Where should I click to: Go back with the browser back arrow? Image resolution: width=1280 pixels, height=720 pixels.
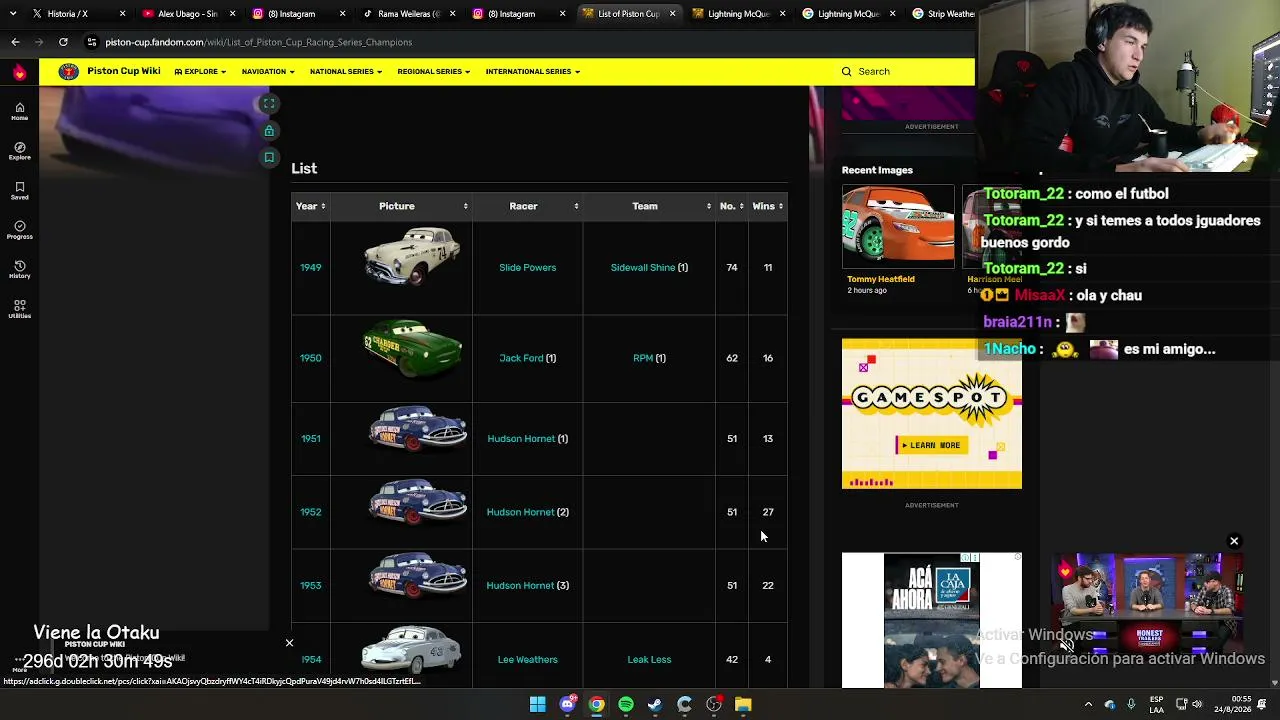tap(15, 42)
